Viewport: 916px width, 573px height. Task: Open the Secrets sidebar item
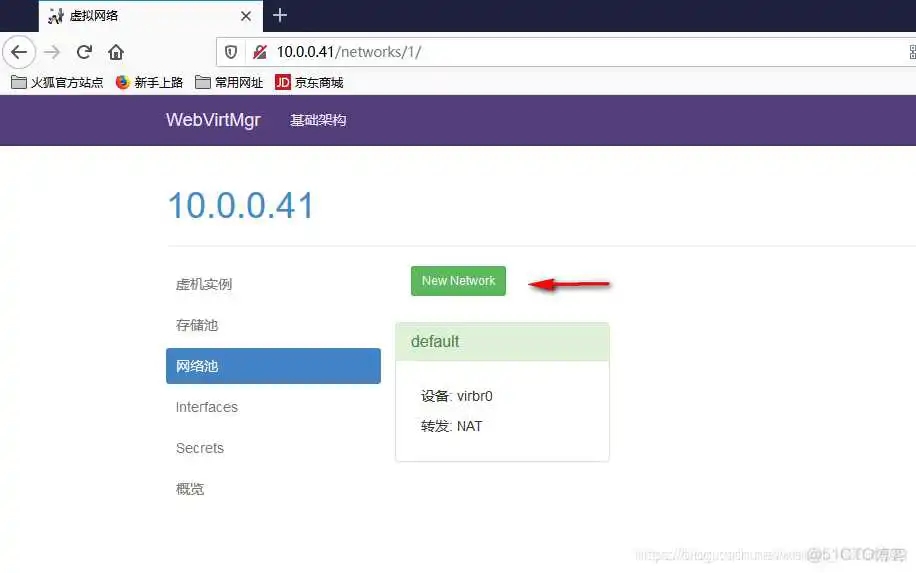273,448
